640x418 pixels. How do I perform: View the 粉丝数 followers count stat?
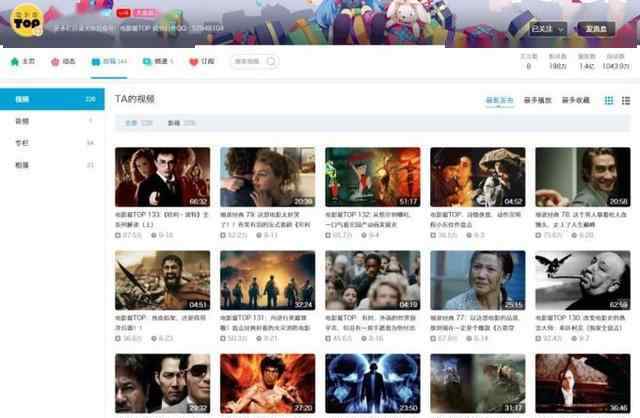(558, 61)
